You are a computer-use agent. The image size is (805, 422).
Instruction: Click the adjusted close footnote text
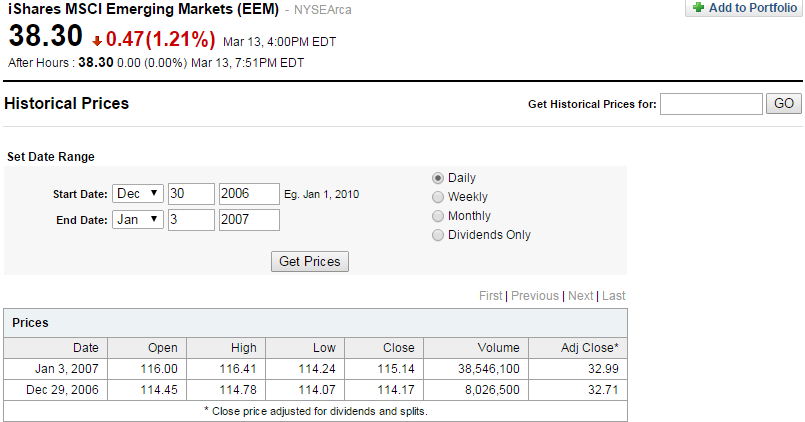pos(316,411)
